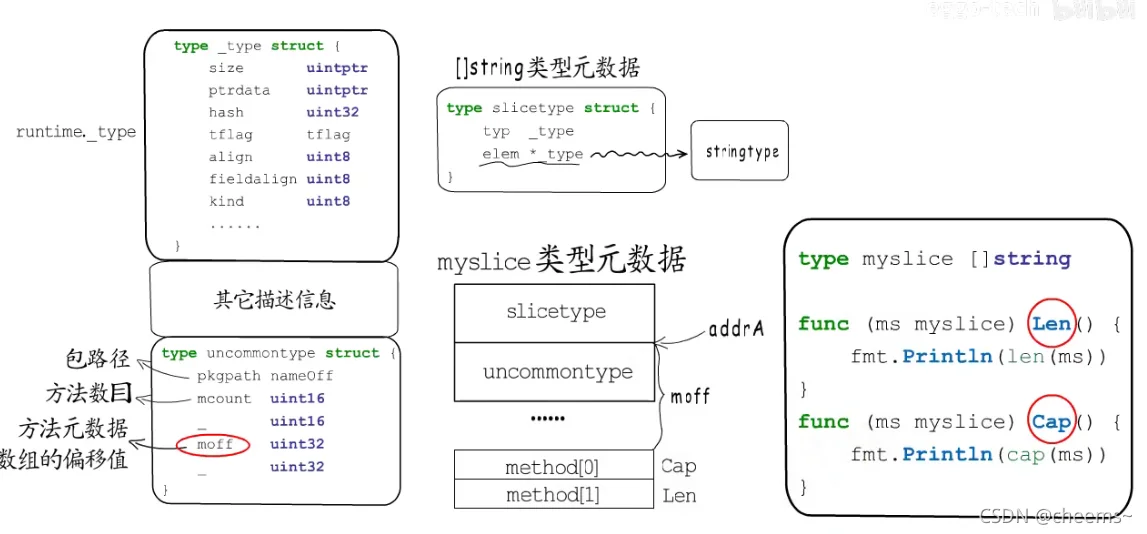
Task: Click the "Cap" label beside method[0]
Action: click(x=679, y=467)
